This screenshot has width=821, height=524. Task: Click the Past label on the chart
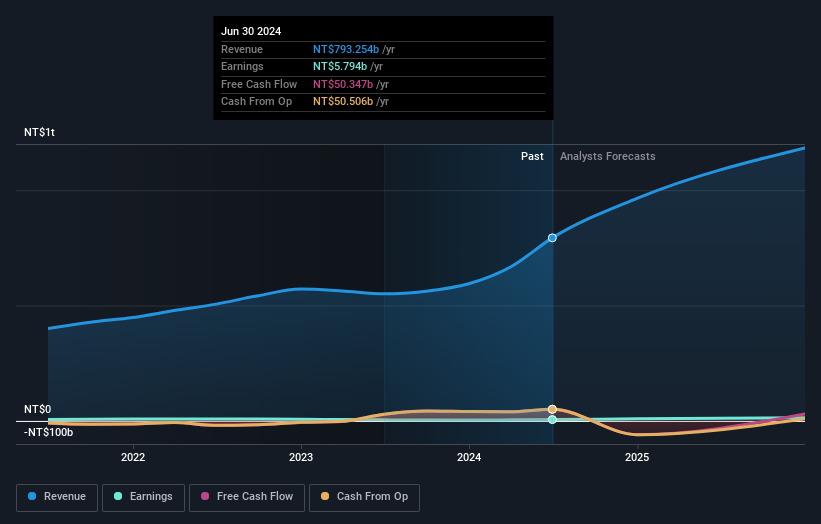(x=532, y=157)
